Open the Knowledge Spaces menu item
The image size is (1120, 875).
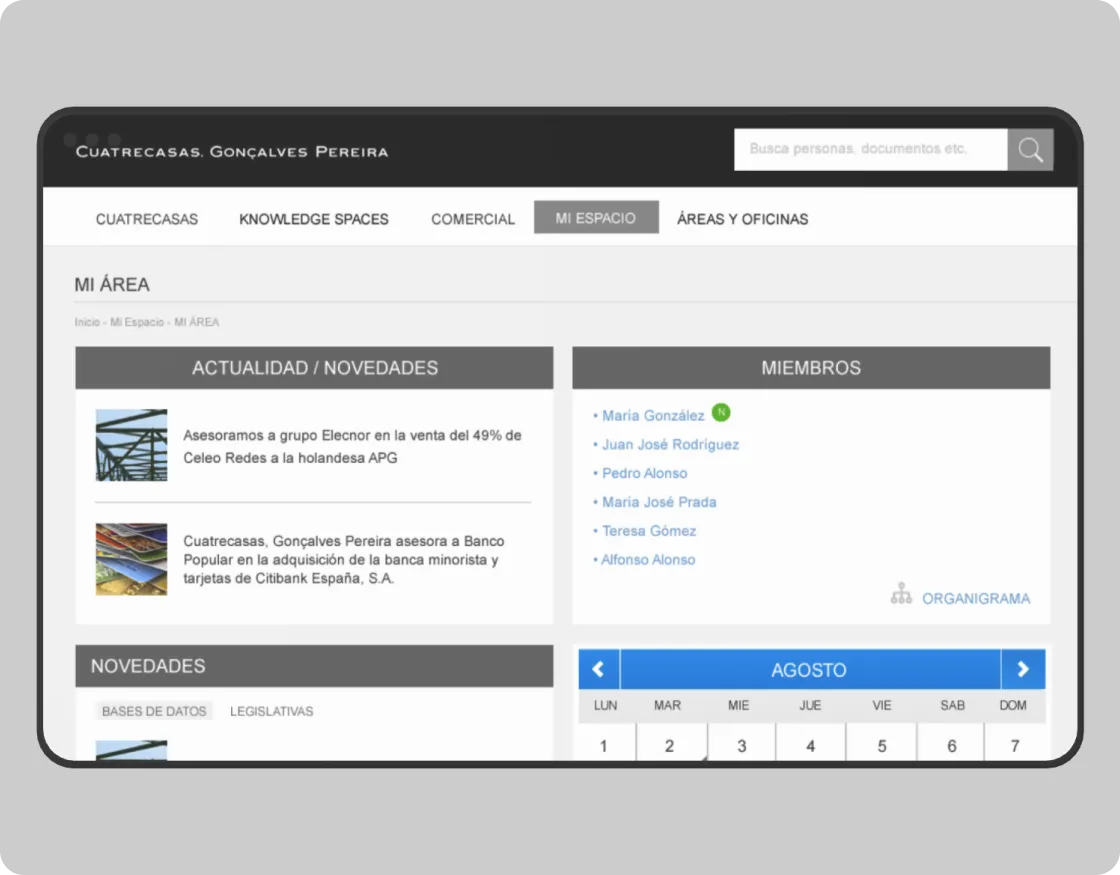tap(314, 219)
